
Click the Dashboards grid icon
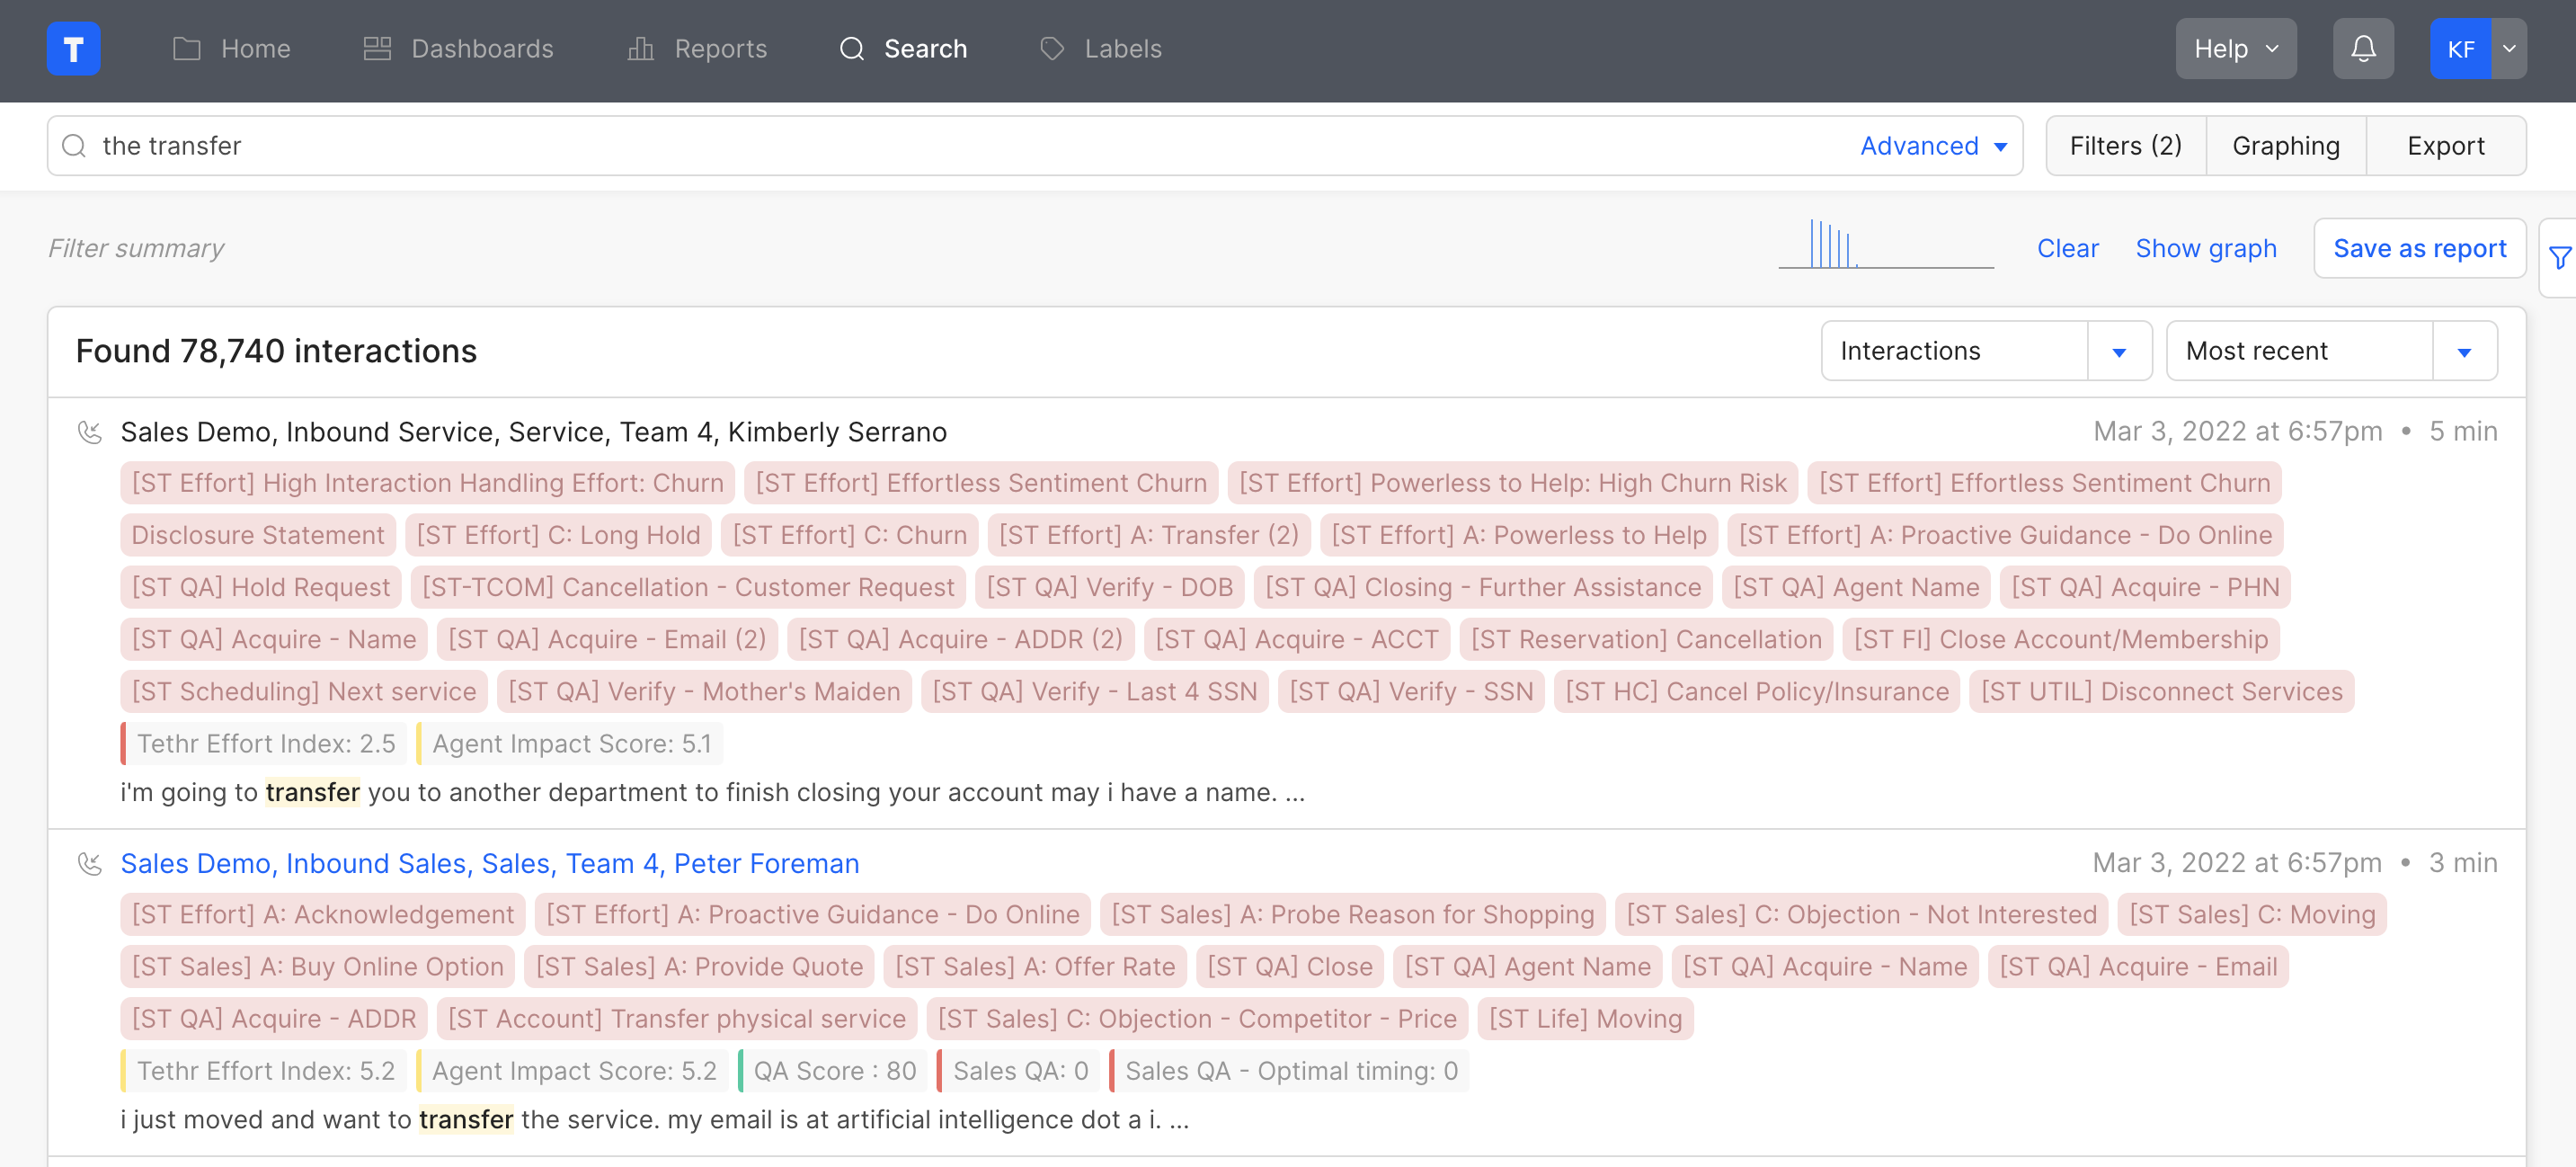click(x=377, y=48)
